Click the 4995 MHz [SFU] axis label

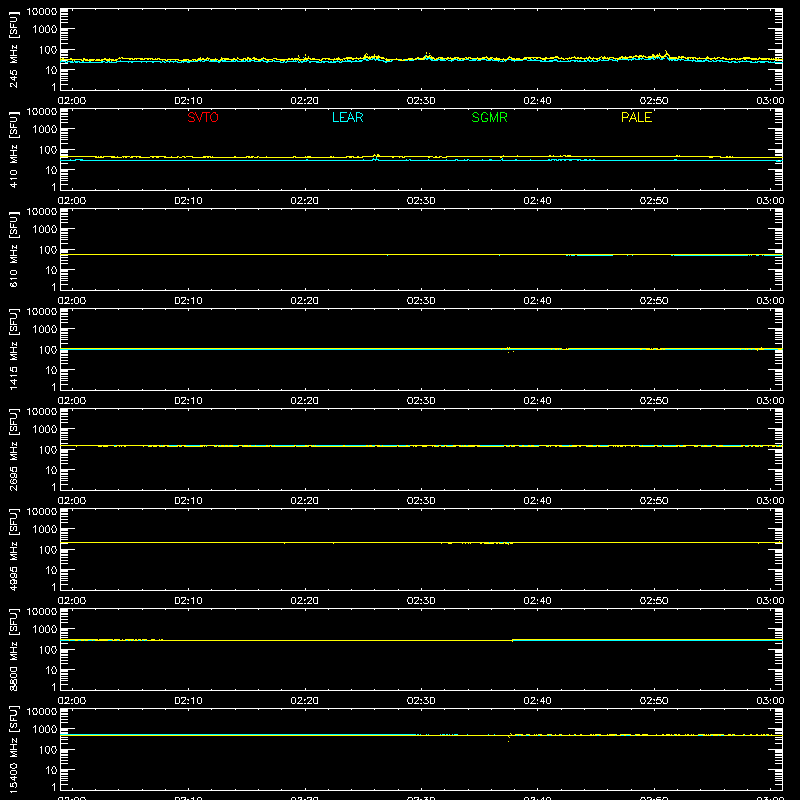pos(13,550)
